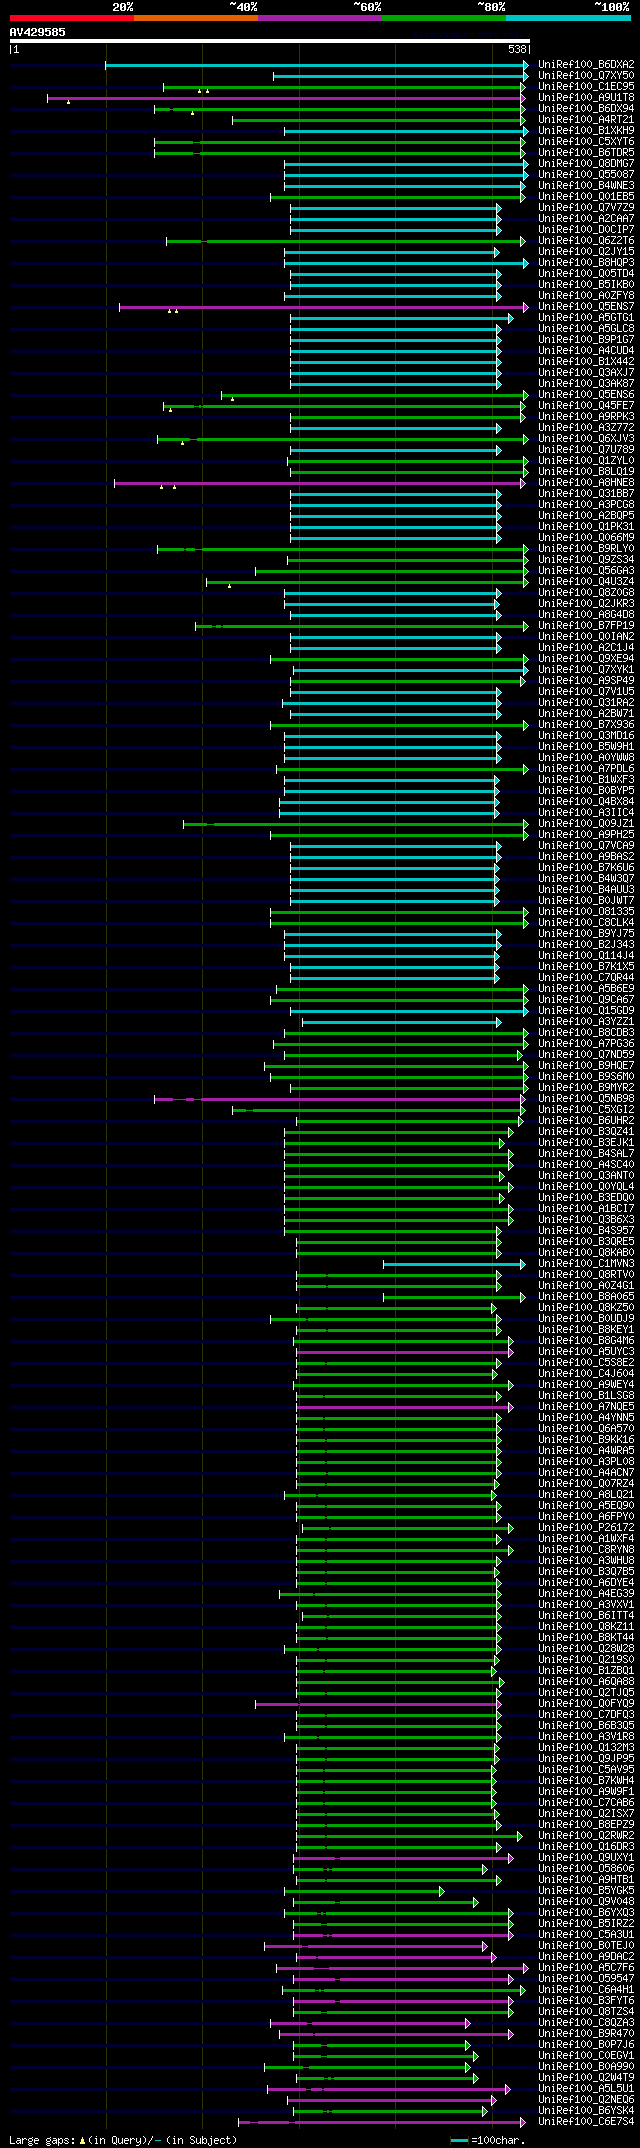Select hit label UniRef100_C1MVN3

coord(586,1264)
